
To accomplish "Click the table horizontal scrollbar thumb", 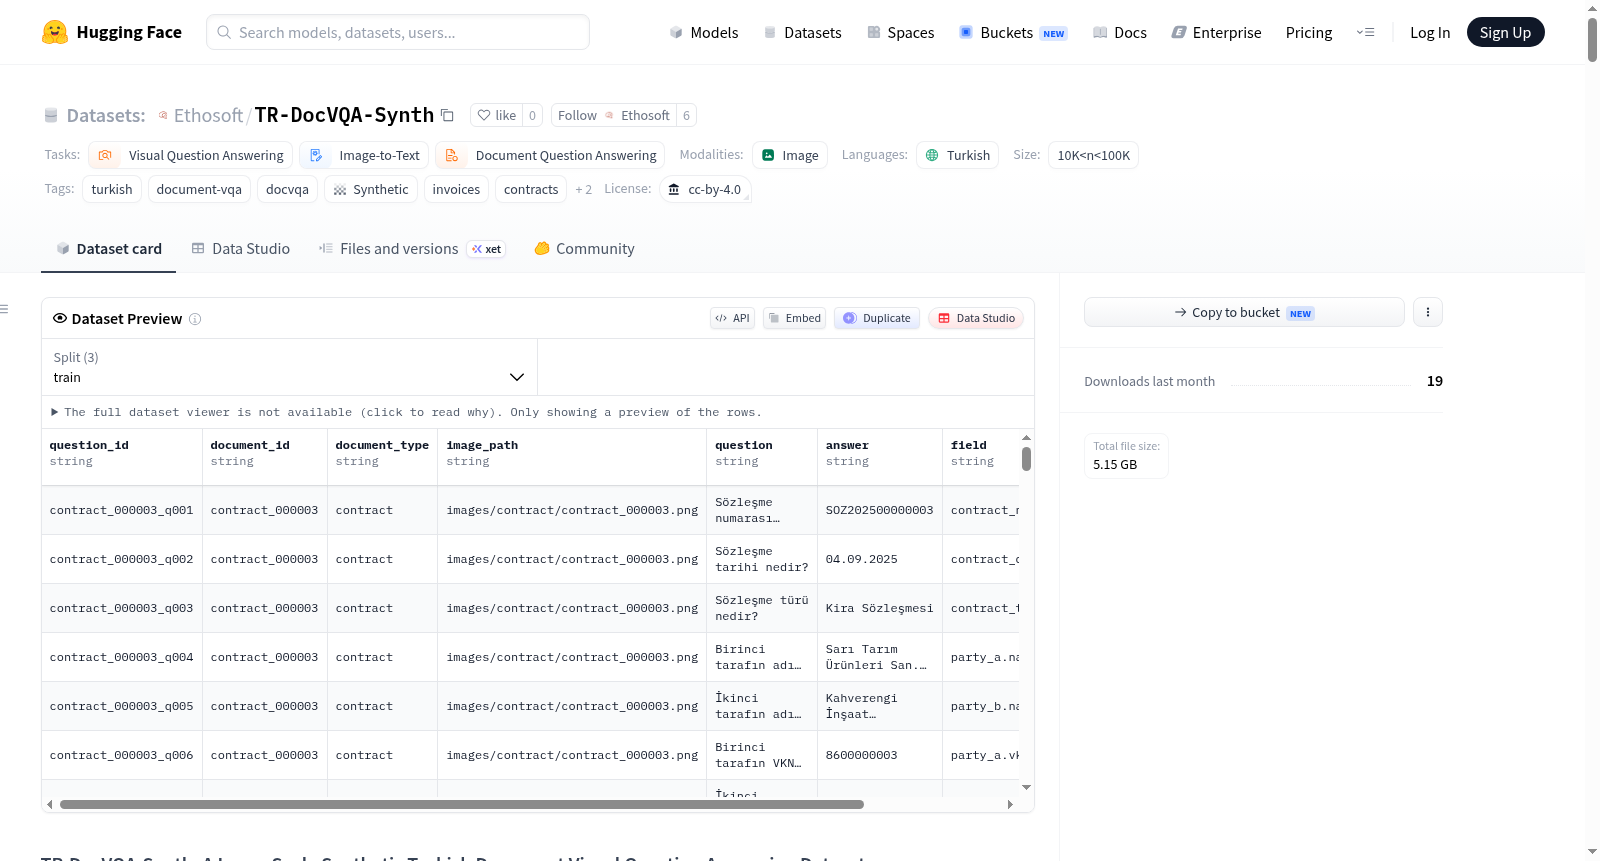I will pos(462,804).
